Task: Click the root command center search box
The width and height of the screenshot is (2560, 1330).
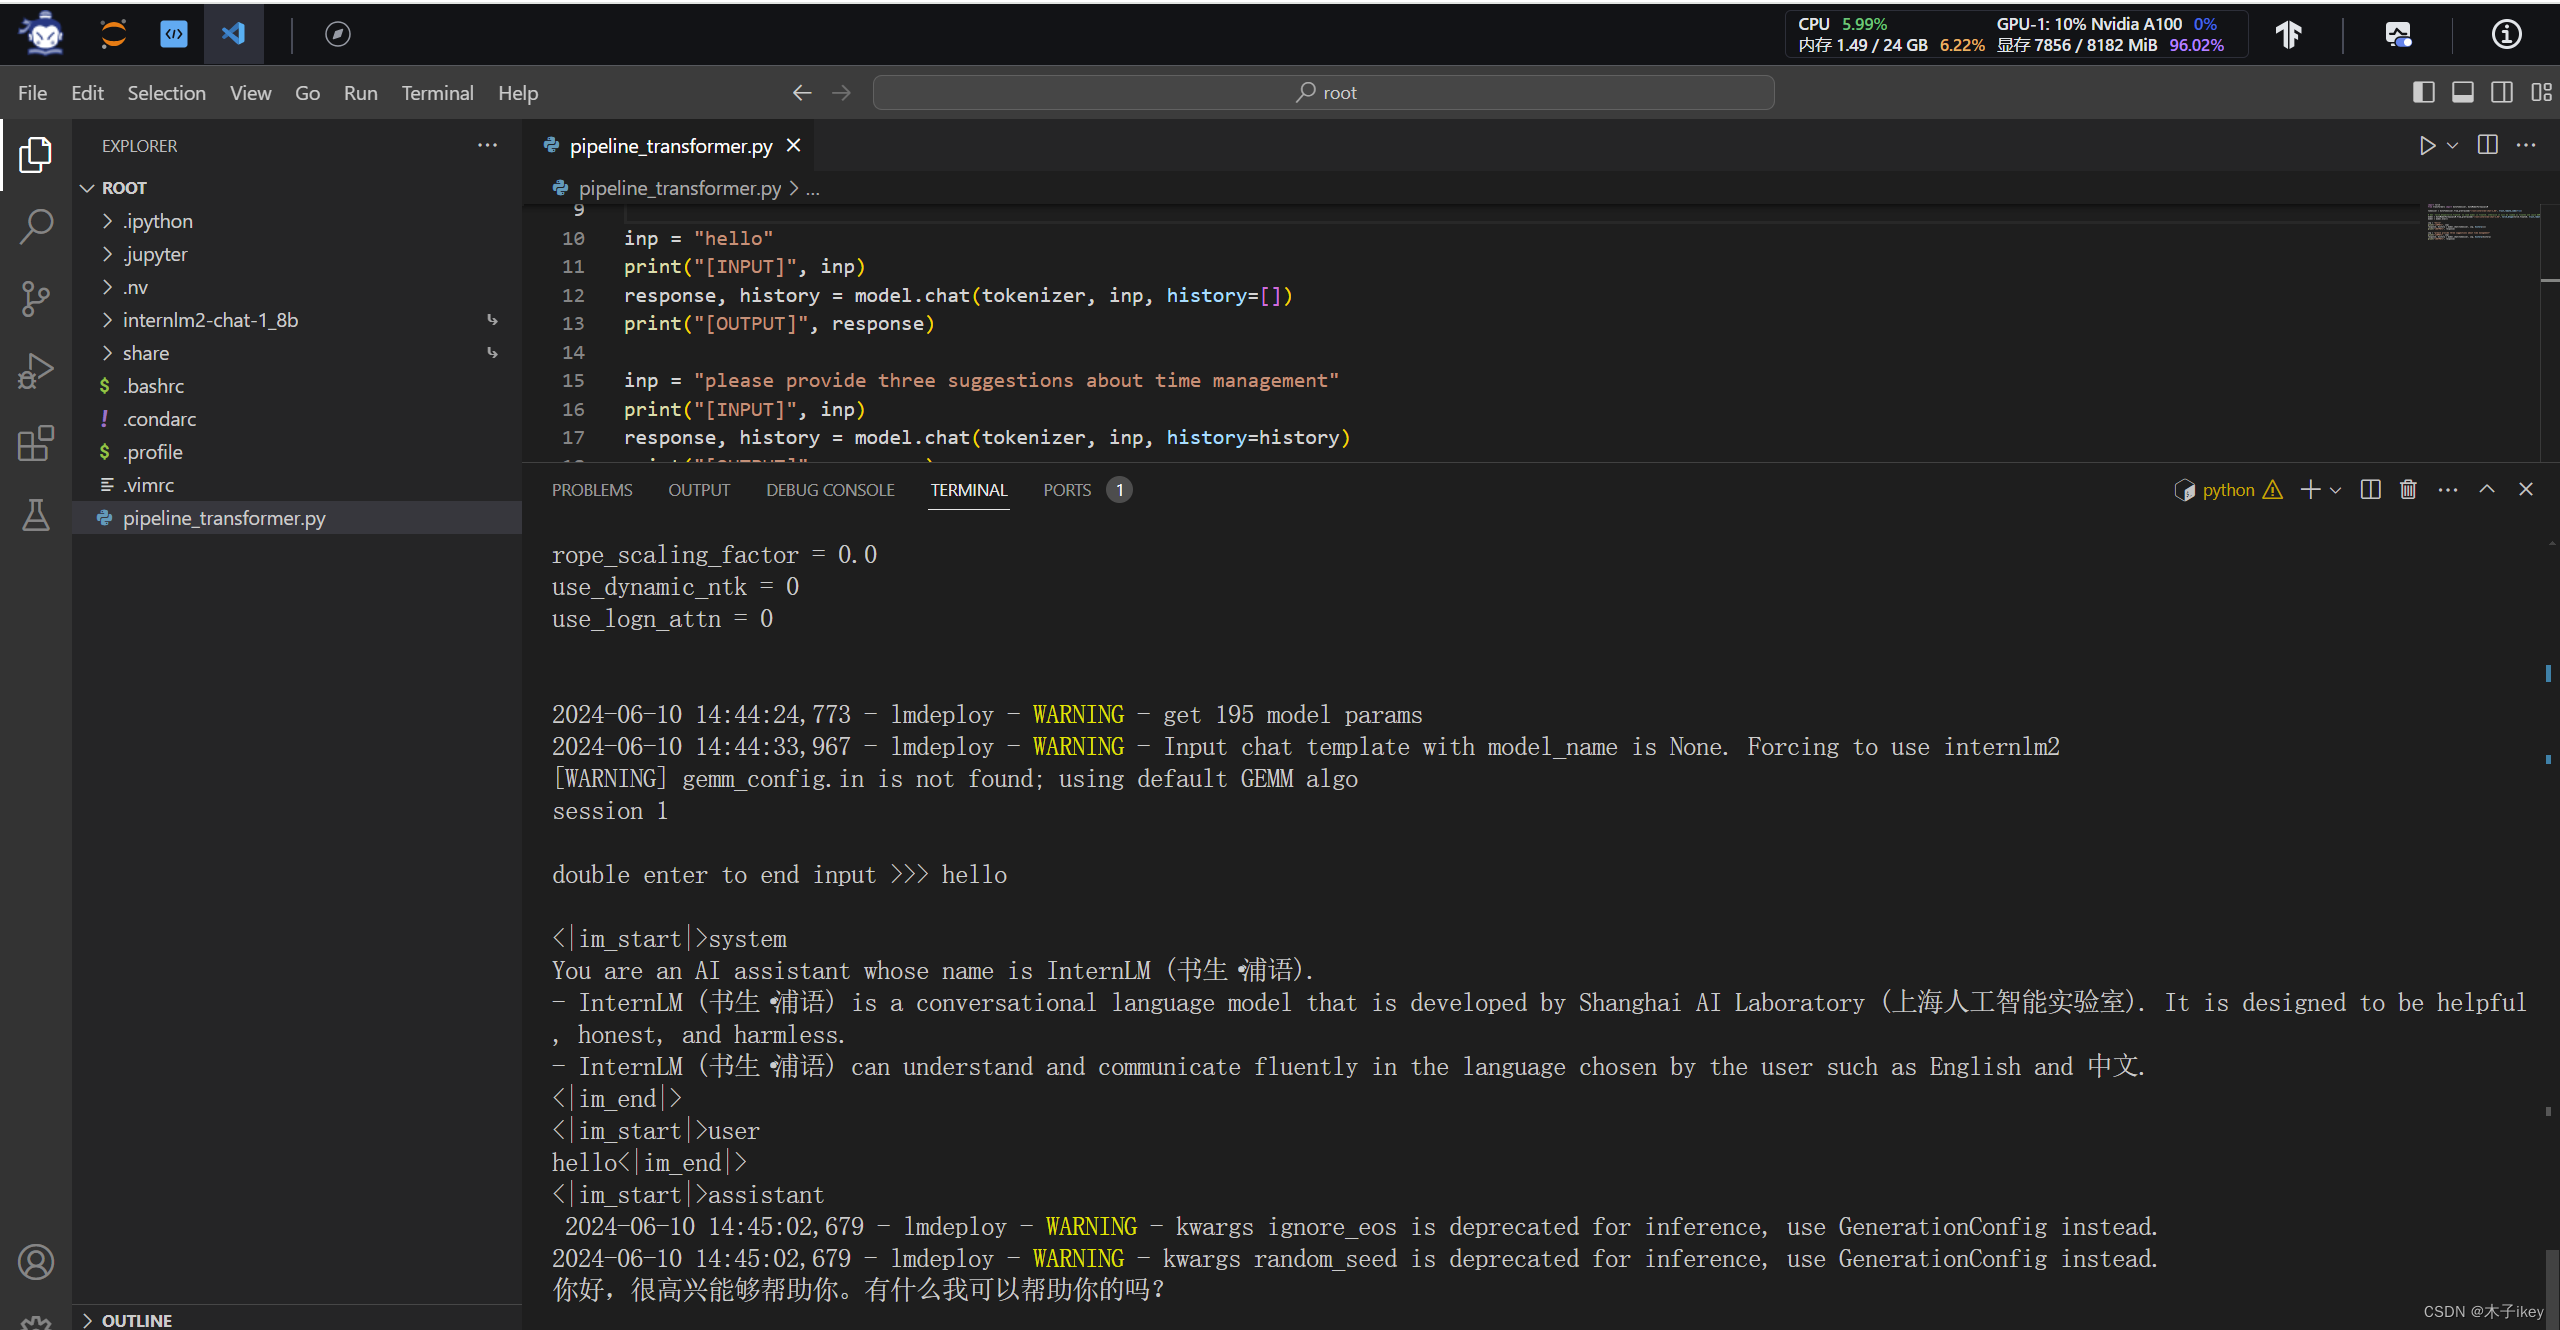Action: (1323, 93)
